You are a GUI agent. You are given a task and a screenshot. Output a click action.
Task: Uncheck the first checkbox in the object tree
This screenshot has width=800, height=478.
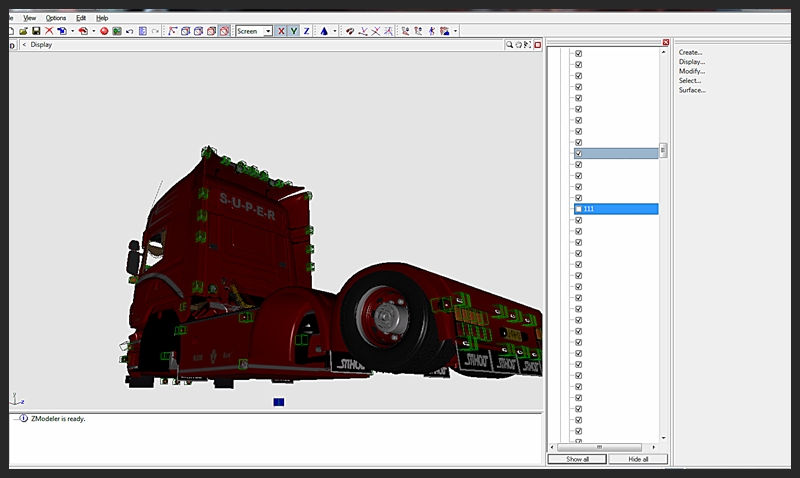tap(578, 54)
